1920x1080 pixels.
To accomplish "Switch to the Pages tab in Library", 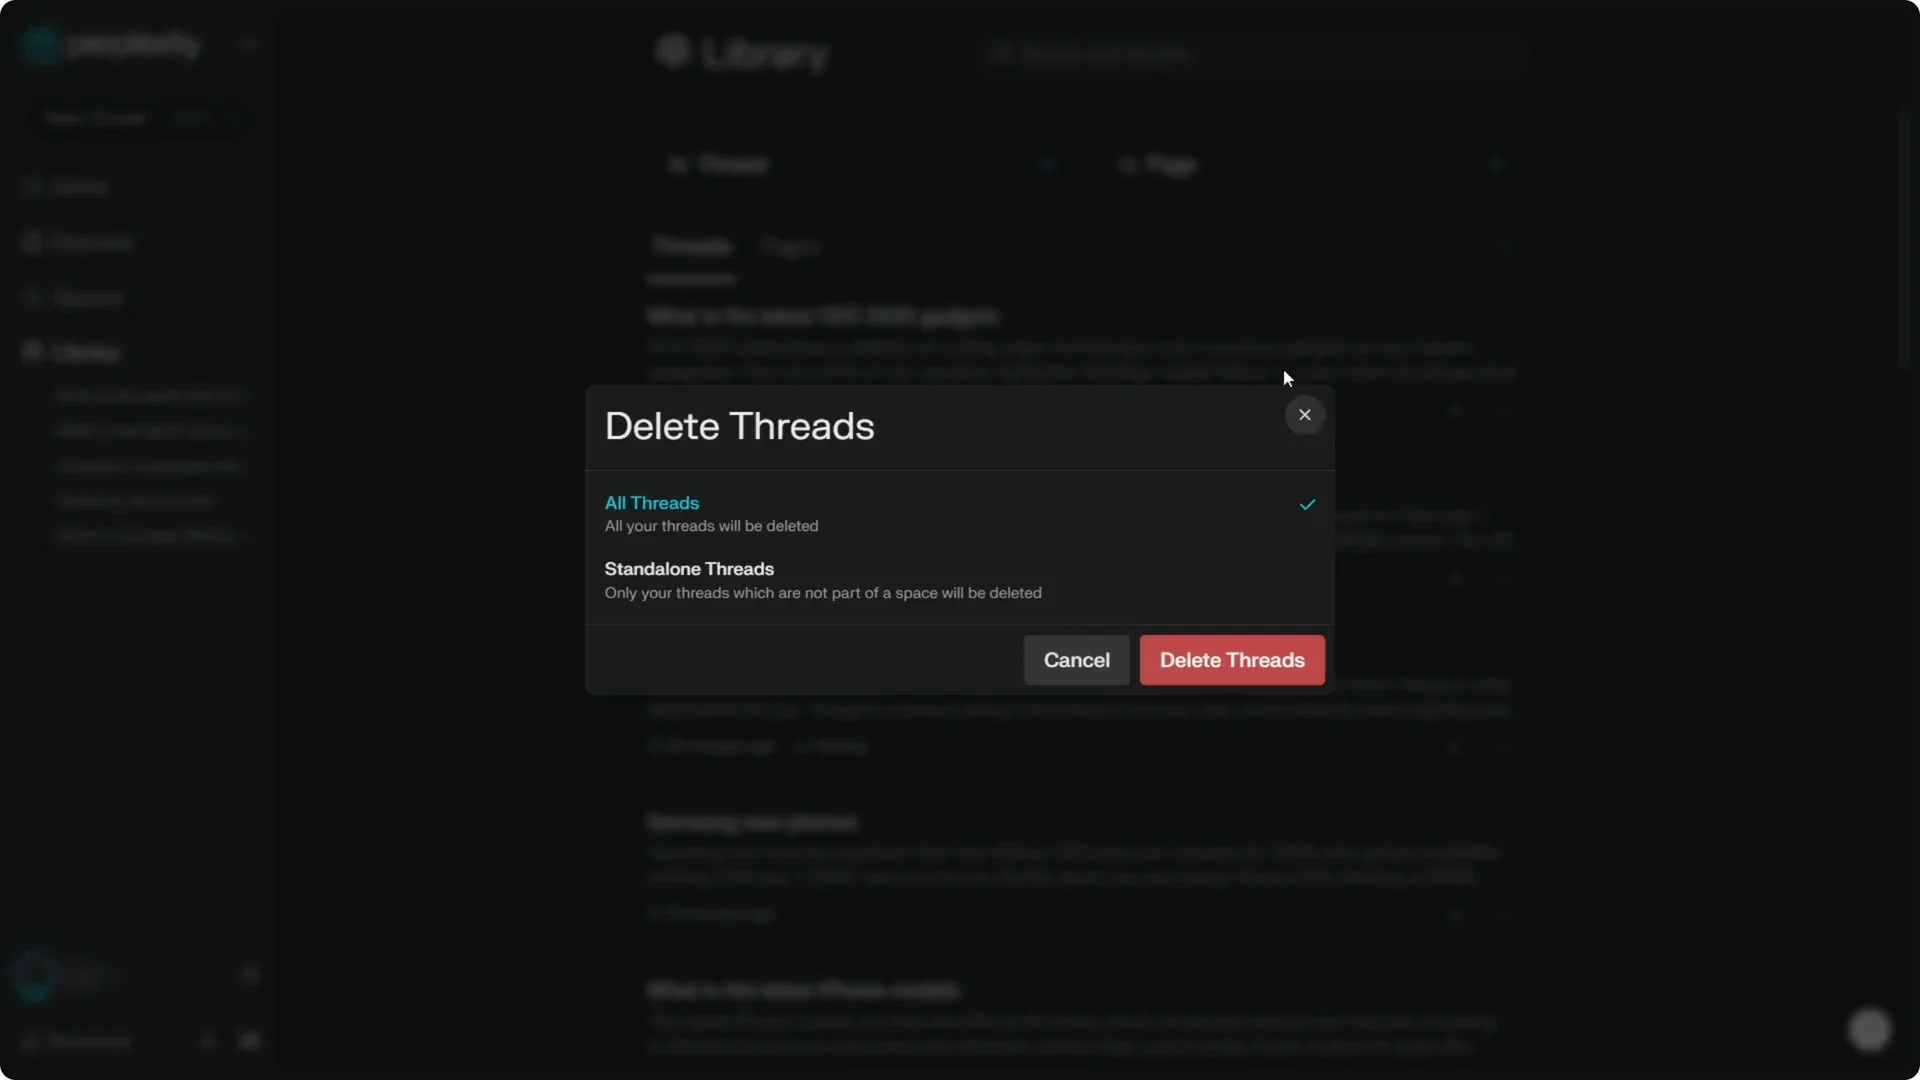I will (x=790, y=246).
